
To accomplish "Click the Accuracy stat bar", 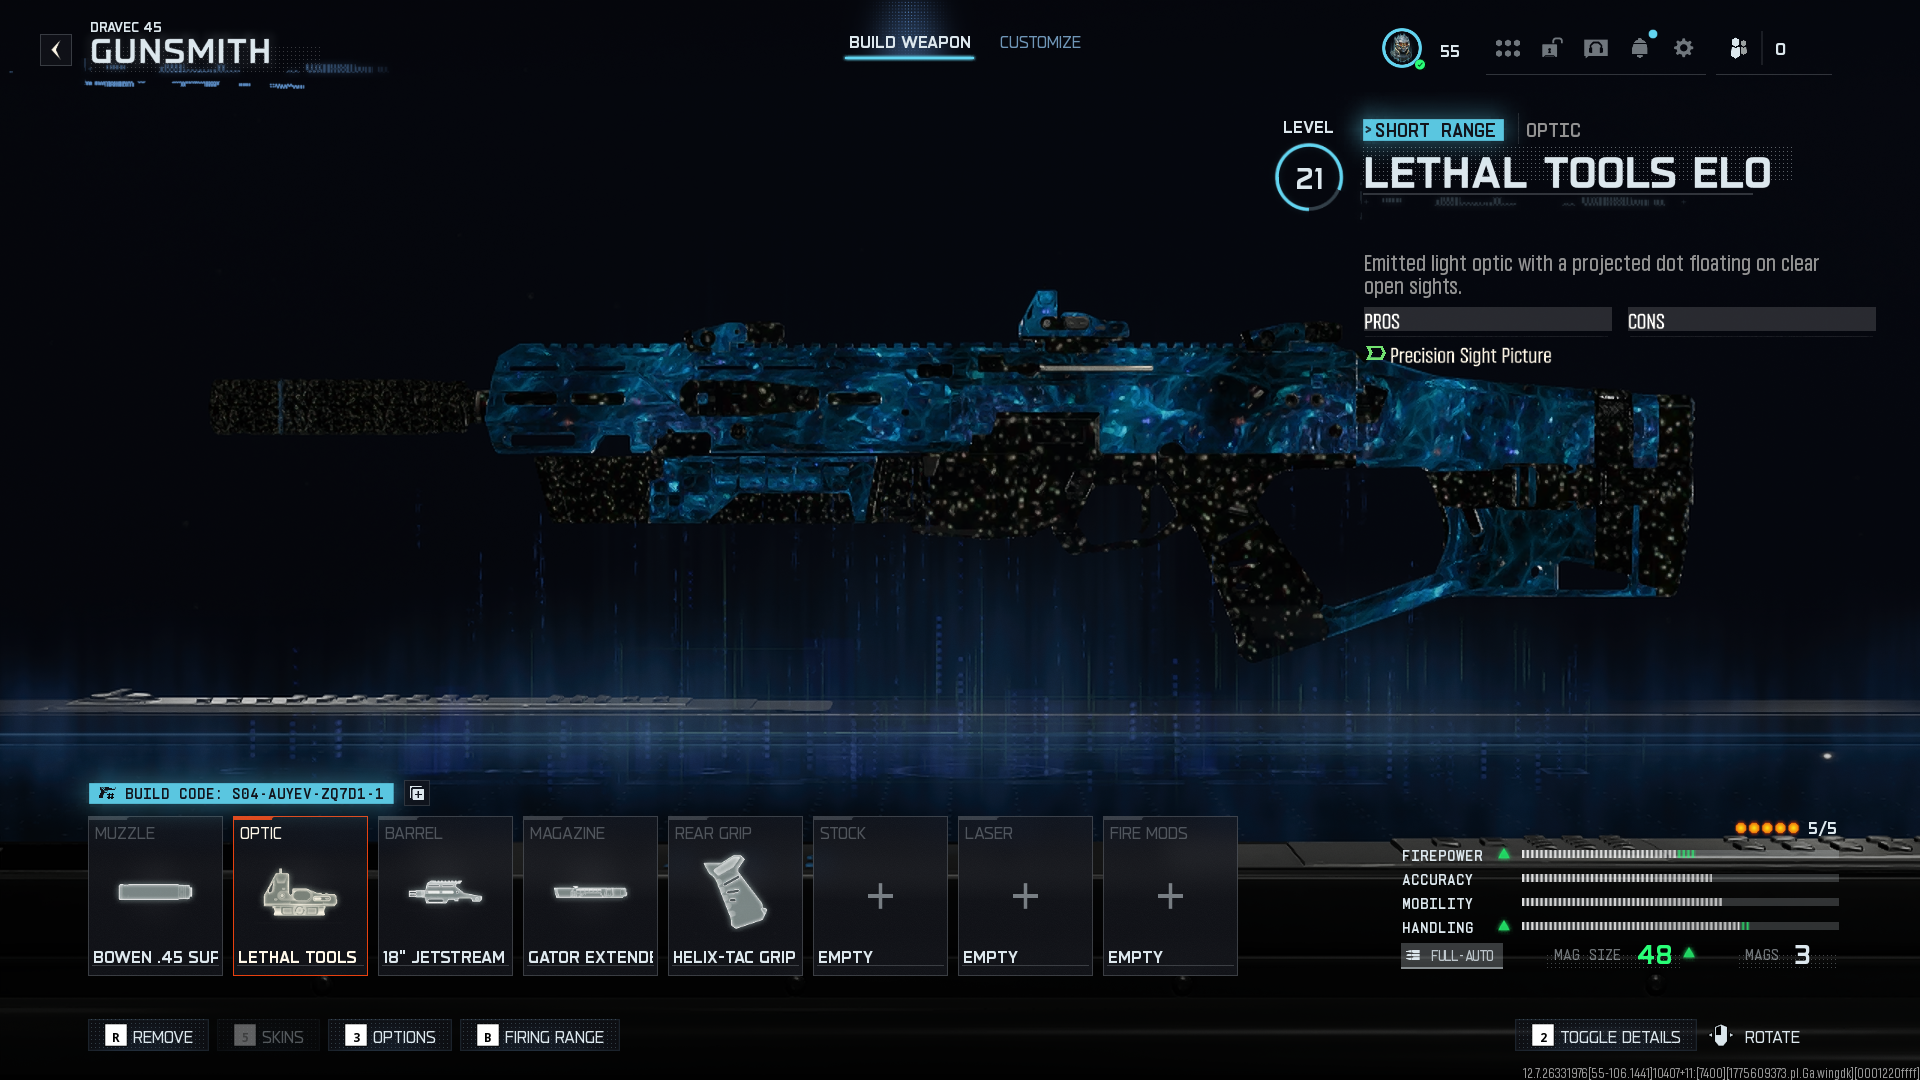I will tap(1680, 878).
